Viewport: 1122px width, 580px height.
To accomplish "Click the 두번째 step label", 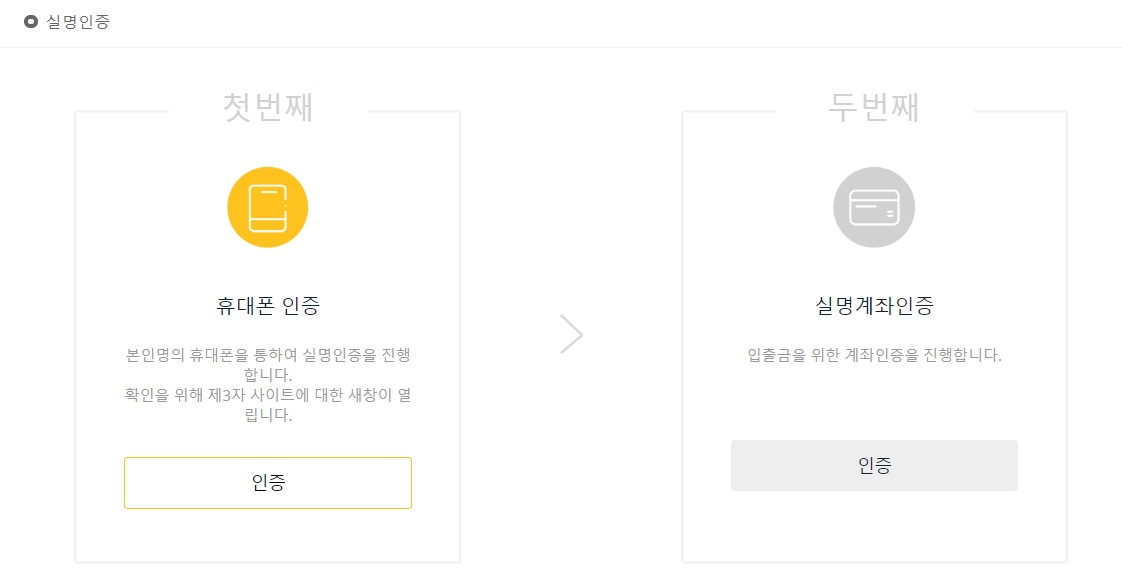I will point(874,108).
